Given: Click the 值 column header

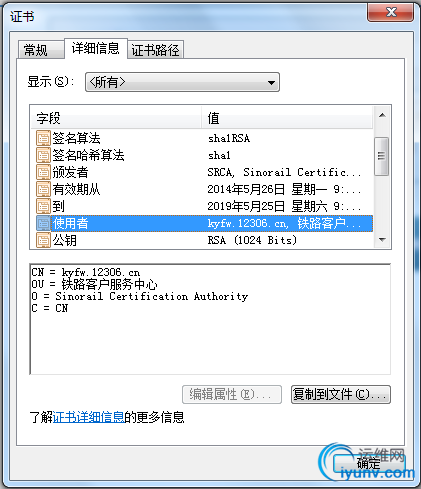Looking at the screenshot, I should point(287,118).
